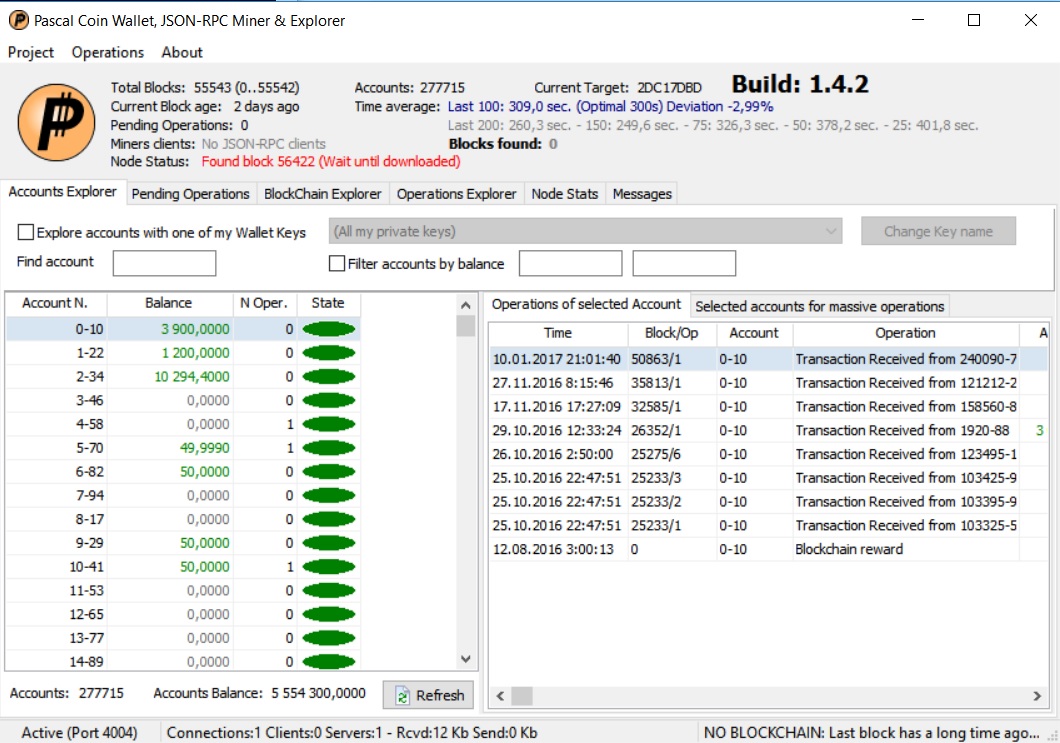
Task: Click operations list scroll left arrow
Action: tap(500, 696)
